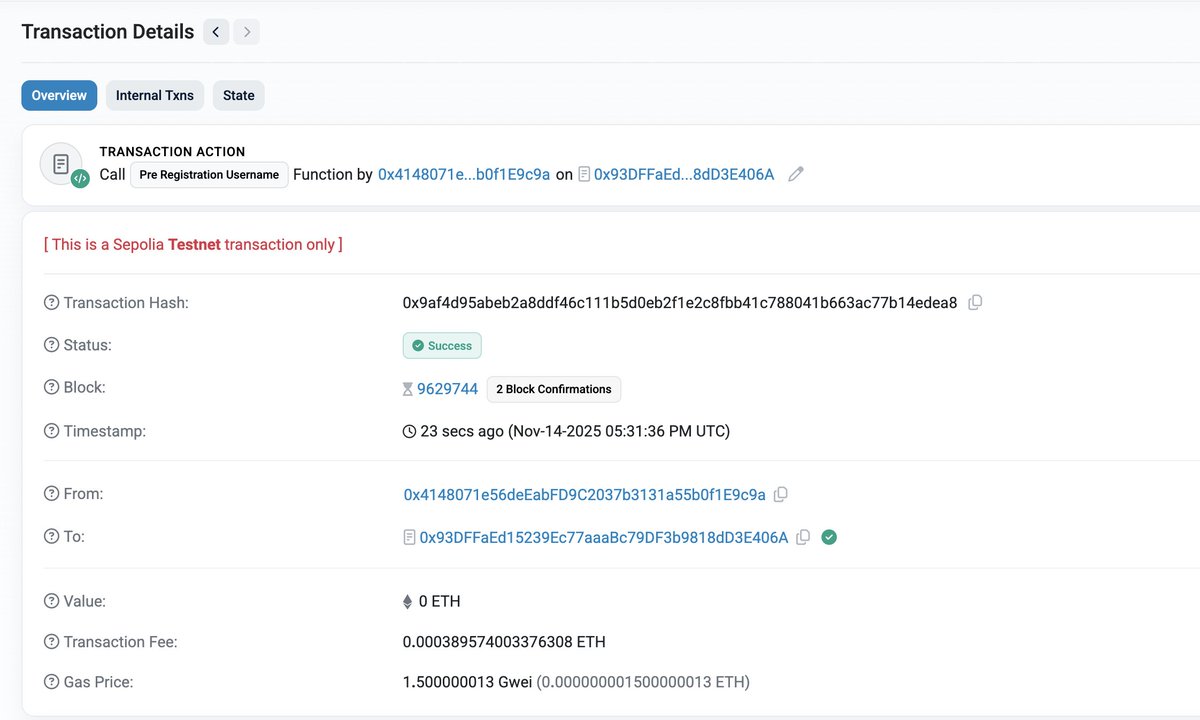Open sender address 0x4148071e...b0f1E9c9a in action row
1200x720 pixels.
pos(464,174)
